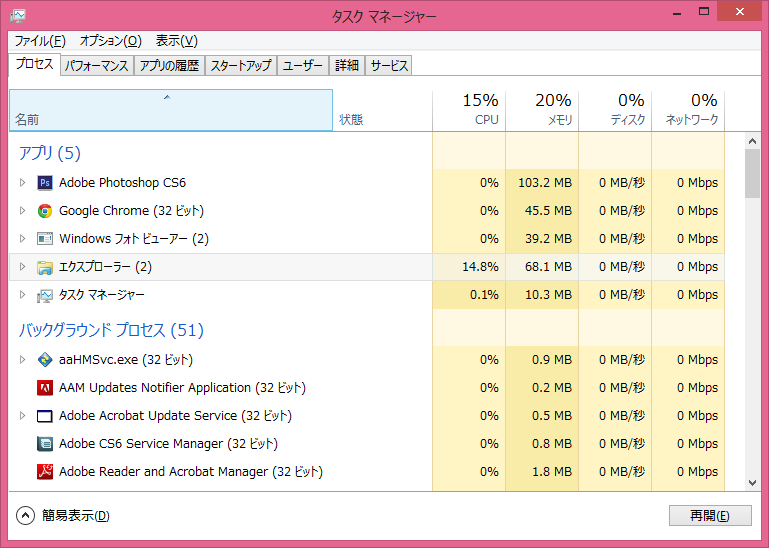Sort by the ディスク column header
The height and width of the screenshot is (548, 769).
[x=615, y=110]
